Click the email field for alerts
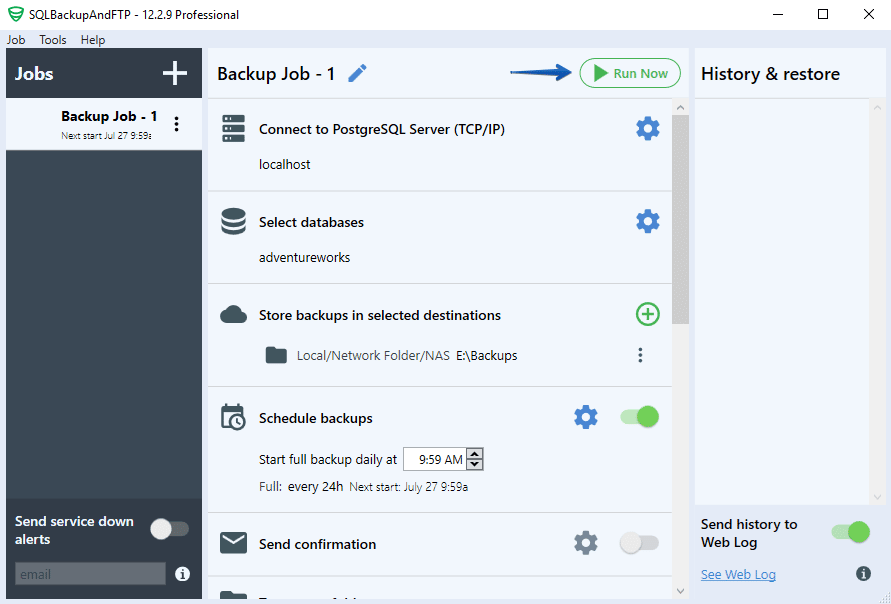Viewport: 891px width, 604px height. coord(90,574)
